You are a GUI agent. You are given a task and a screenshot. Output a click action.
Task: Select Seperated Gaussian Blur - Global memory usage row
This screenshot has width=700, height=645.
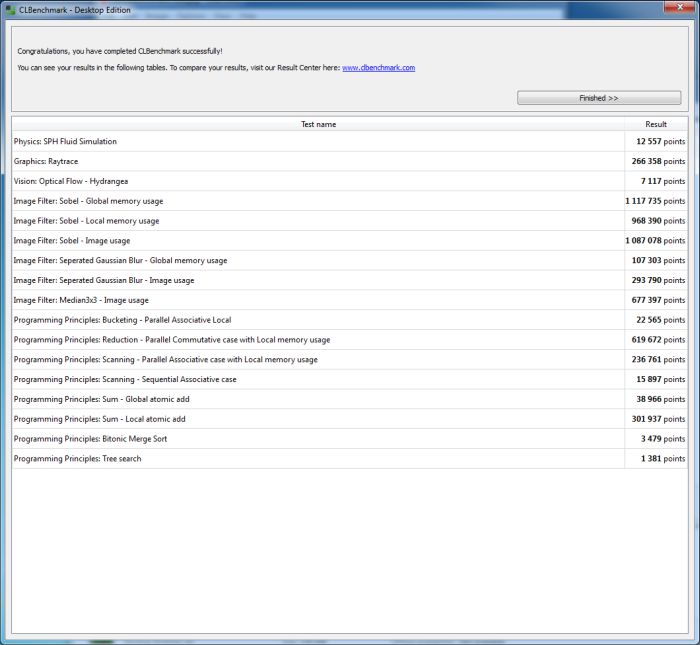[x=350, y=260]
